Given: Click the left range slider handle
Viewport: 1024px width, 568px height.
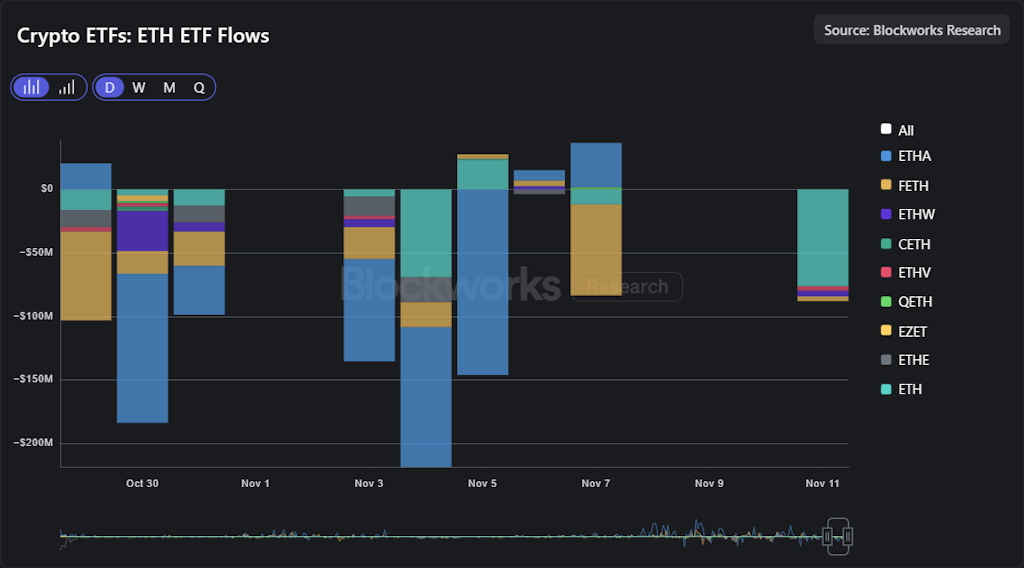Looking at the screenshot, I should [x=828, y=537].
